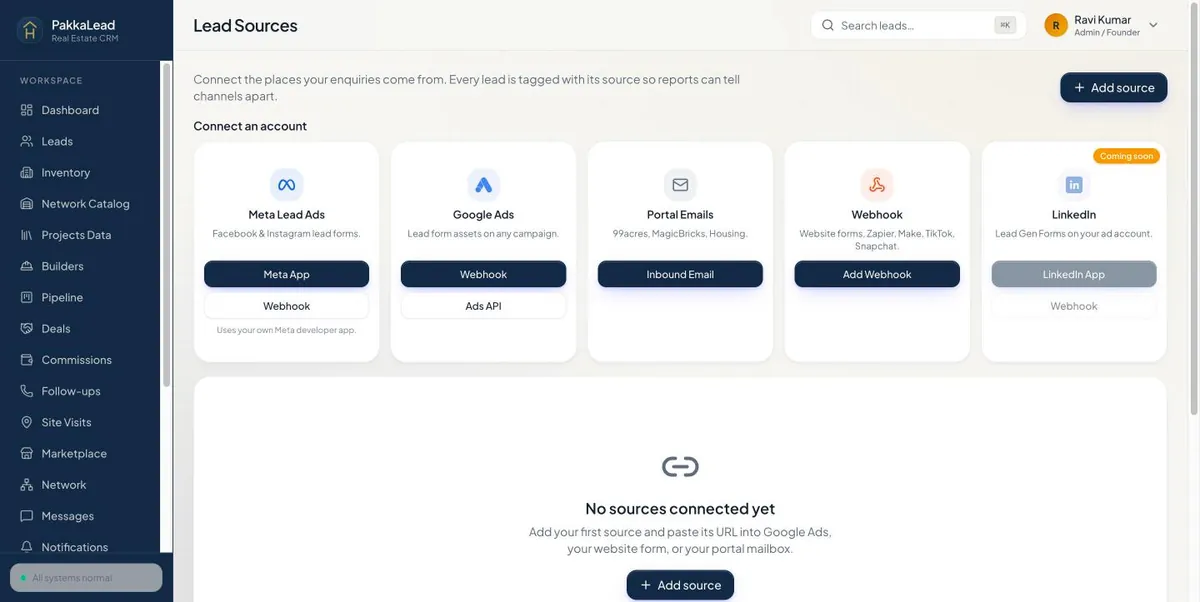This screenshot has width=1200, height=602.
Task: Click the Add Webhook button
Action: click(x=877, y=274)
